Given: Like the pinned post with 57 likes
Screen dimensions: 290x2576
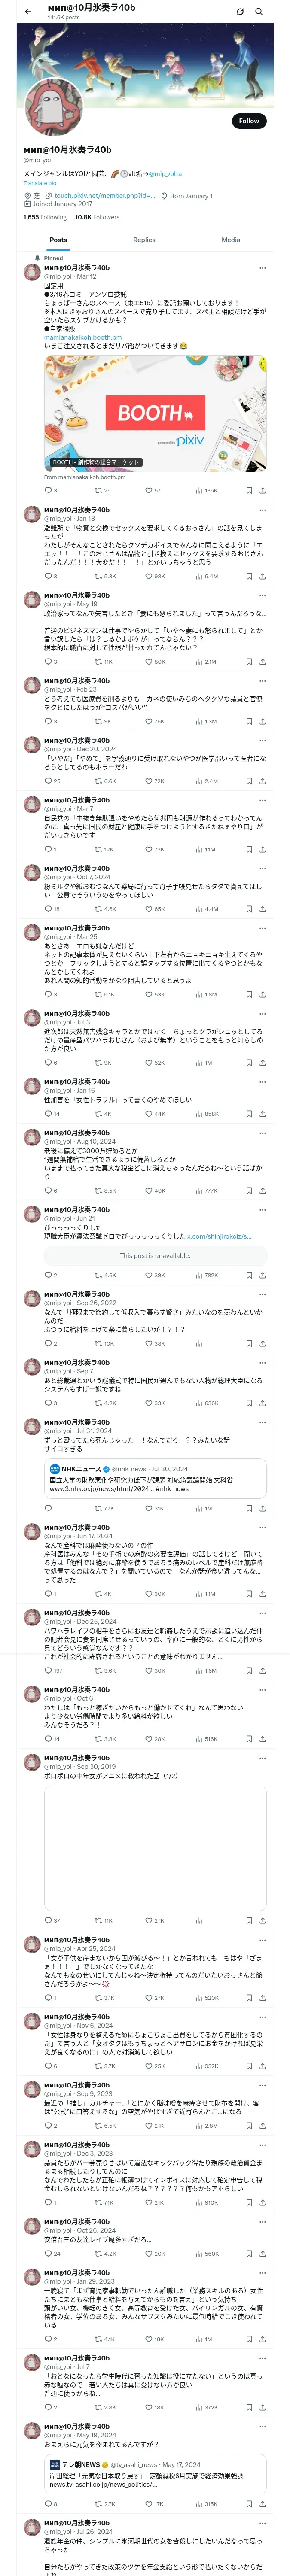Looking at the screenshot, I should (153, 490).
